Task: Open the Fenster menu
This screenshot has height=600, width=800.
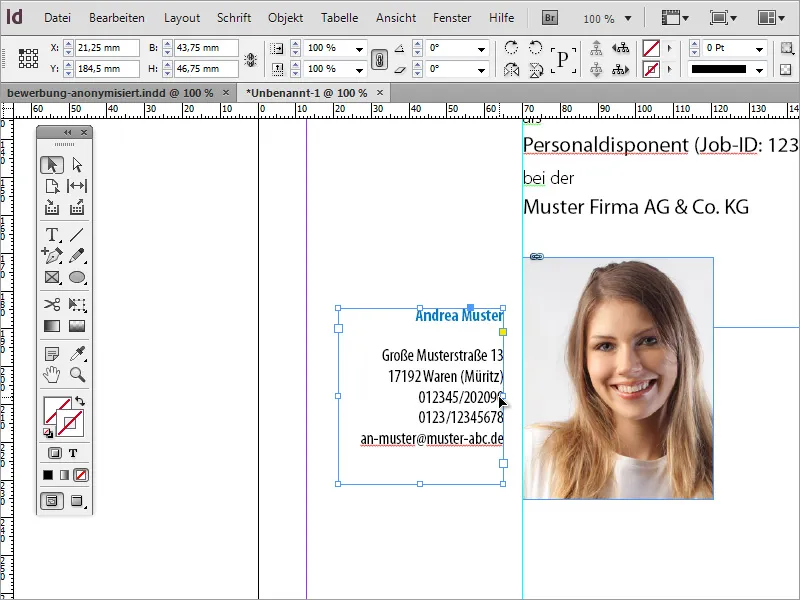Action: 452,18
